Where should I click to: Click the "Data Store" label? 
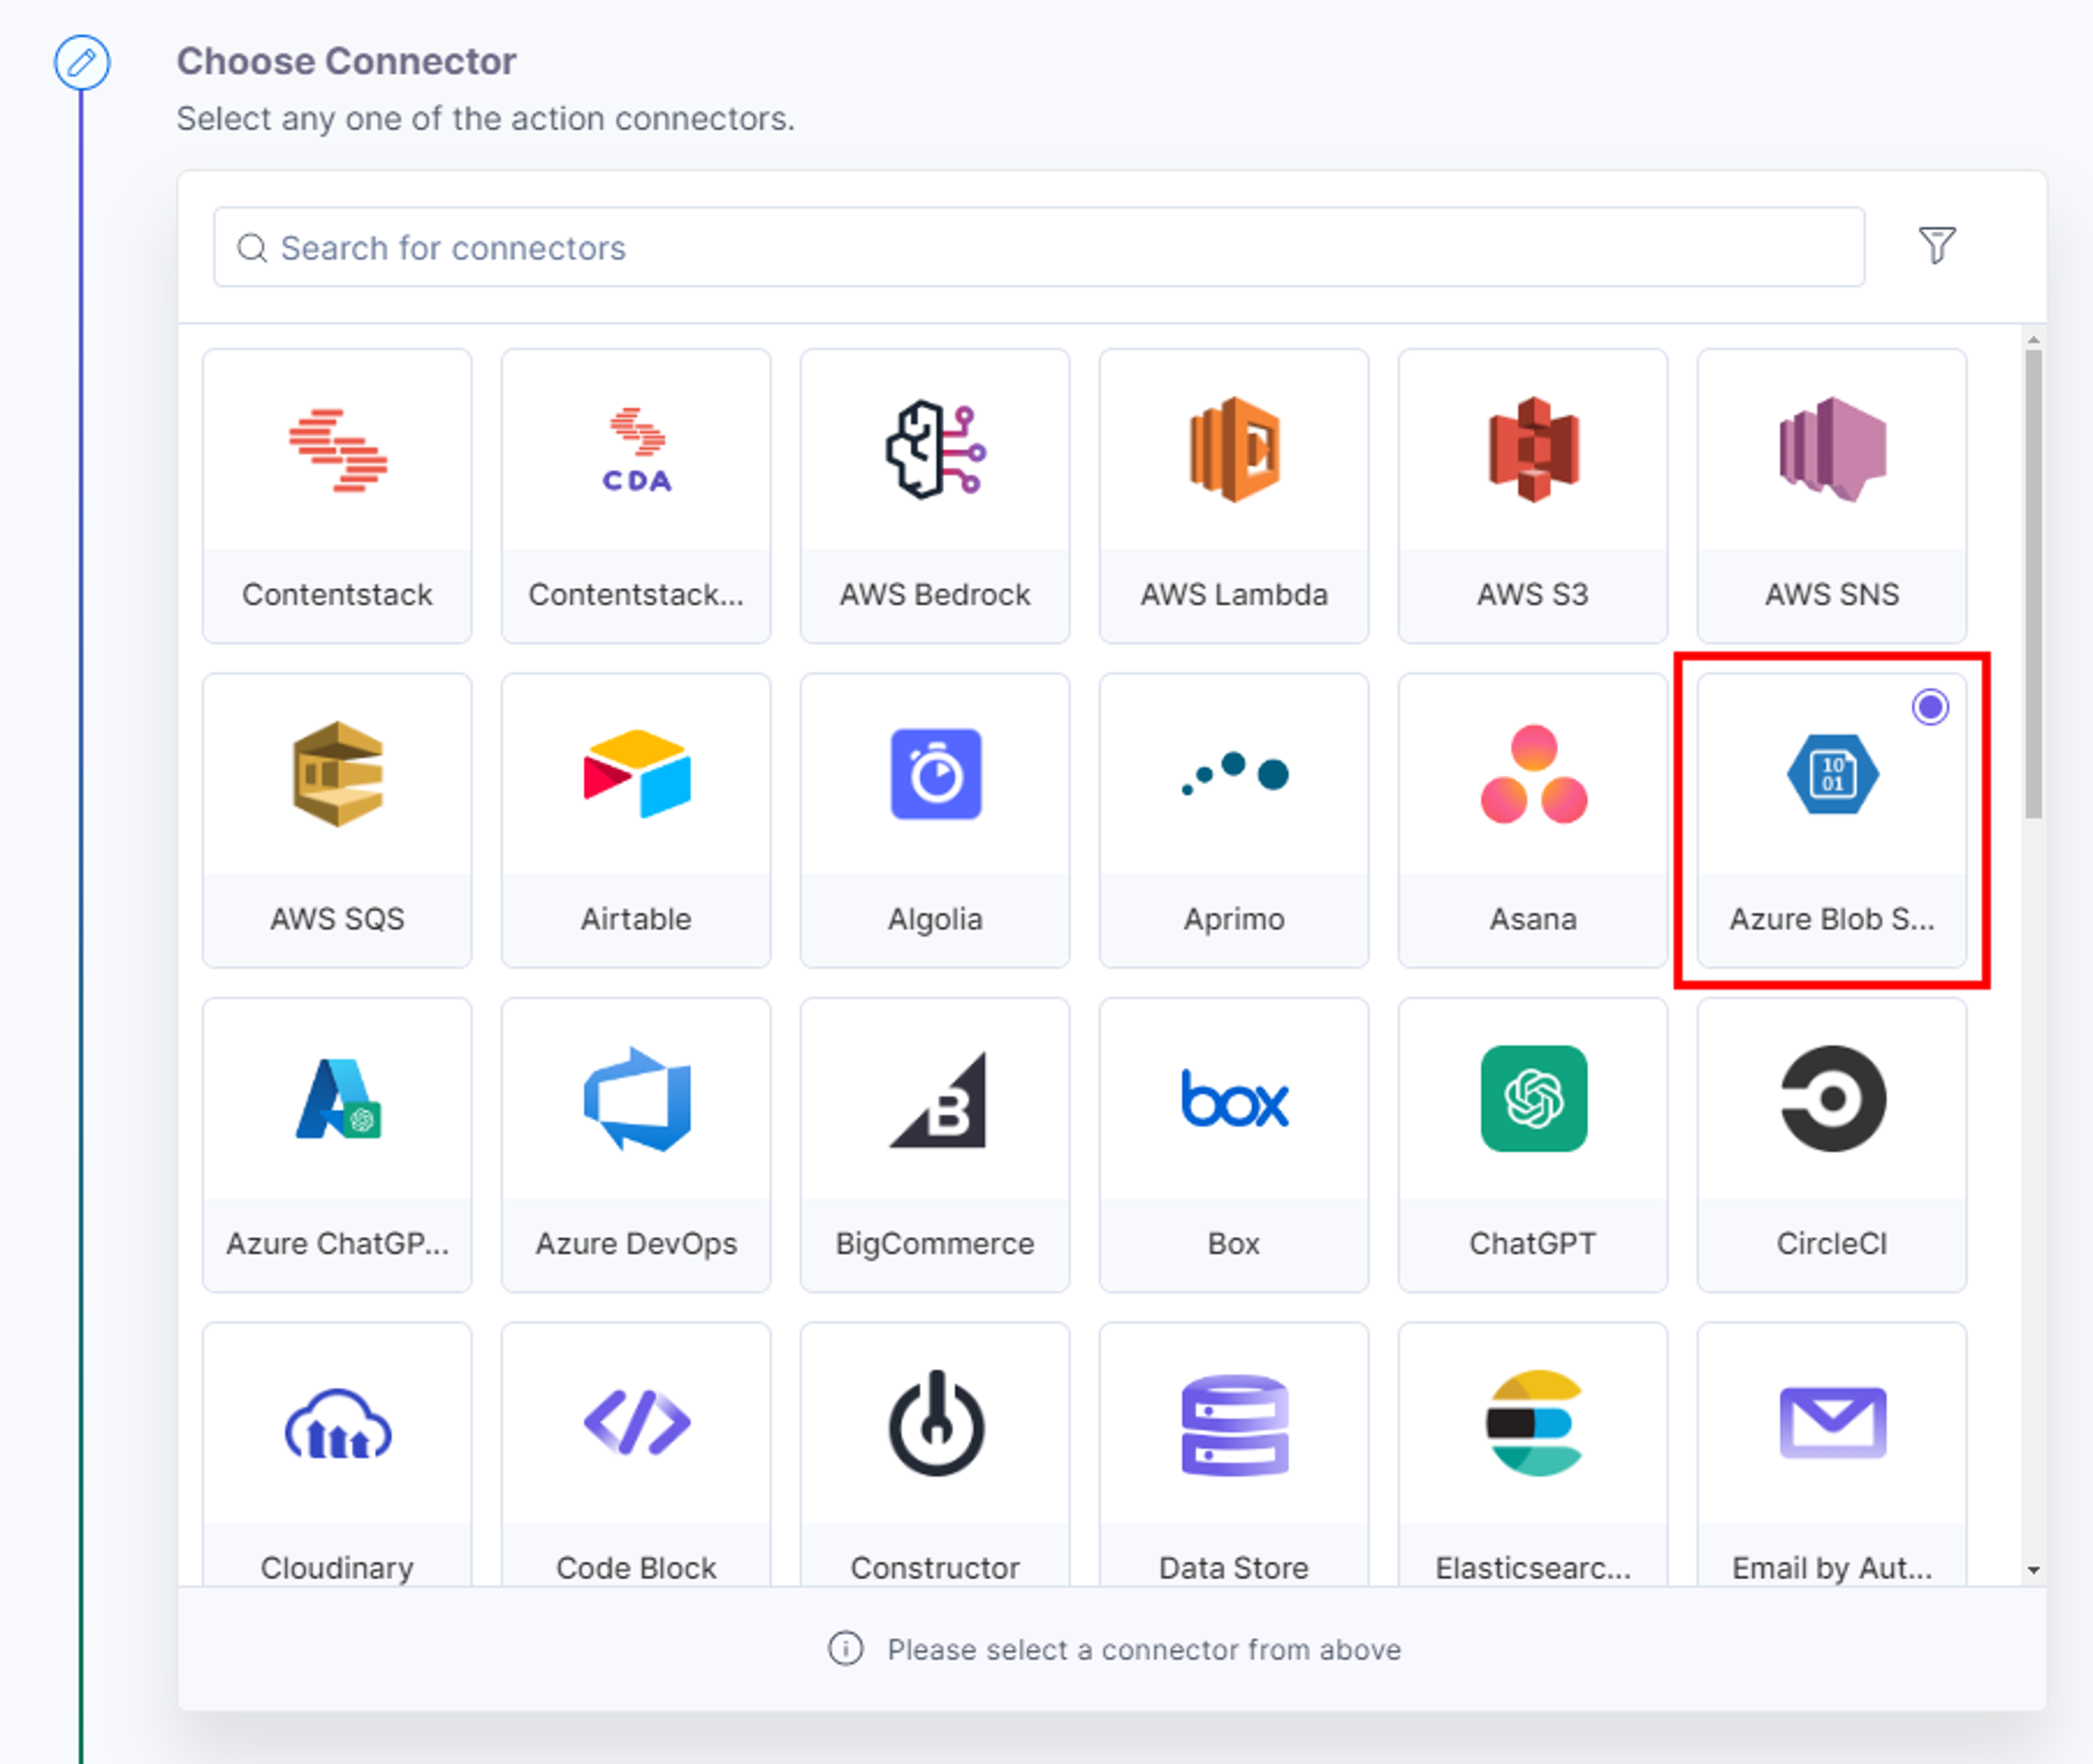1234,1567
